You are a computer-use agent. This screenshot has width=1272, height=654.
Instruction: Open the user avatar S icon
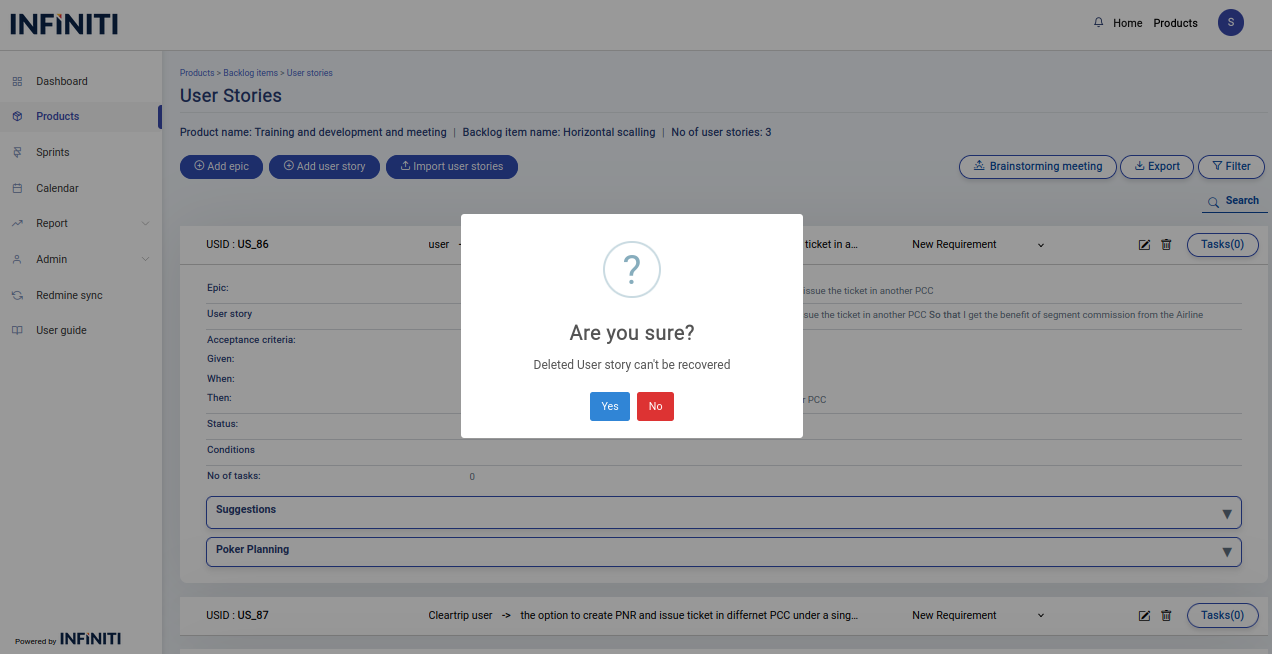click(1230, 23)
